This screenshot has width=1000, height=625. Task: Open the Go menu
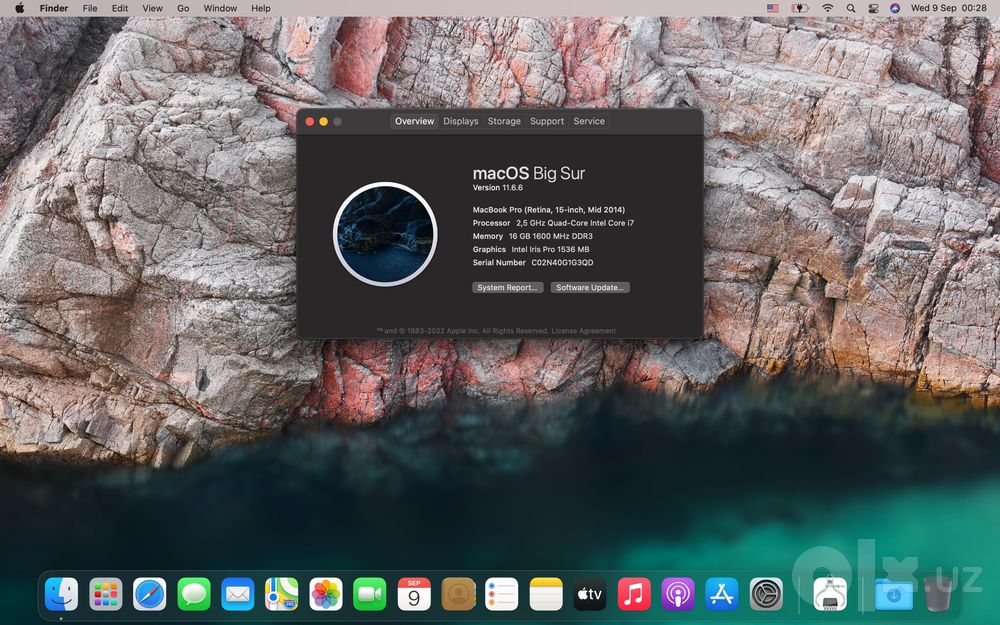(183, 8)
